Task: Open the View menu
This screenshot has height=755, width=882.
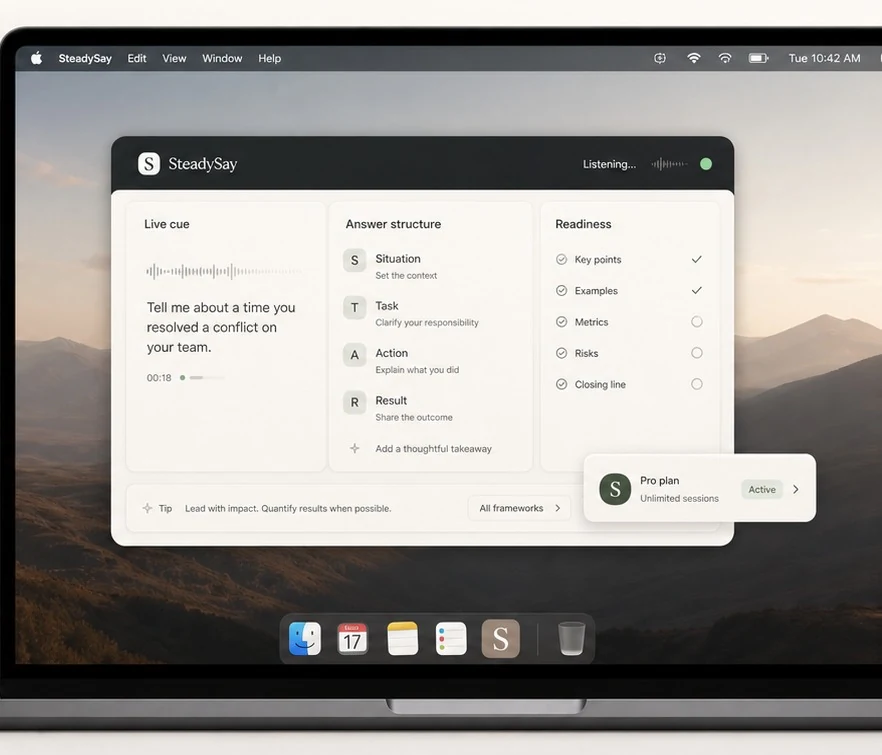Action: [x=174, y=59]
